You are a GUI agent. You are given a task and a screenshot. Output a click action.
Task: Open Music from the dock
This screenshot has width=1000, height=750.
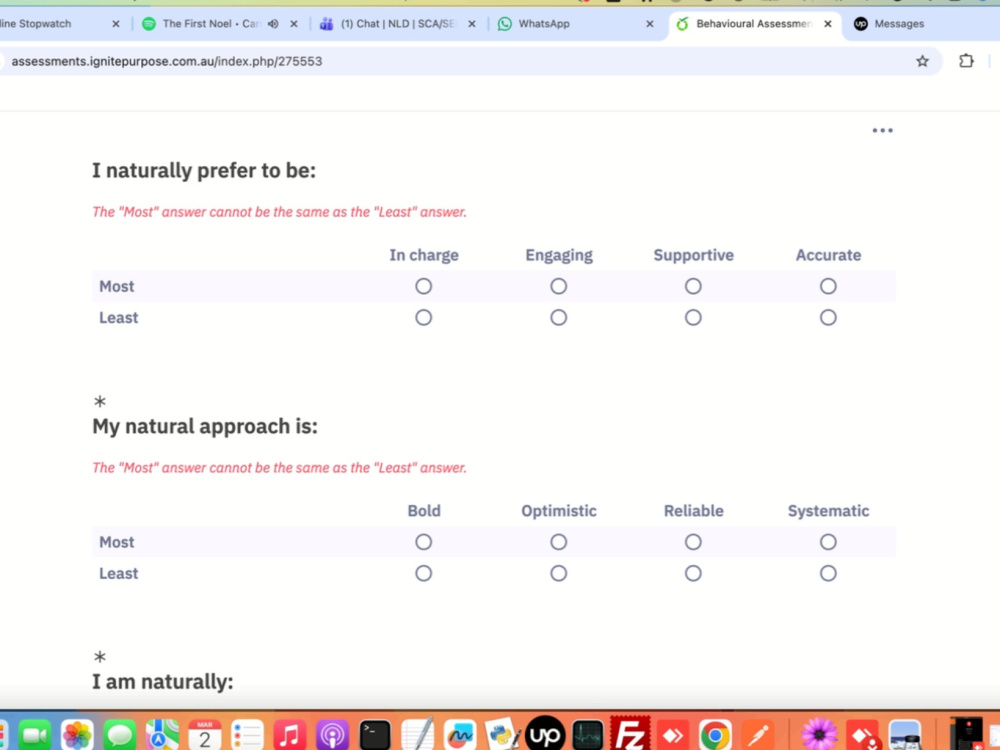pyautogui.click(x=290, y=735)
